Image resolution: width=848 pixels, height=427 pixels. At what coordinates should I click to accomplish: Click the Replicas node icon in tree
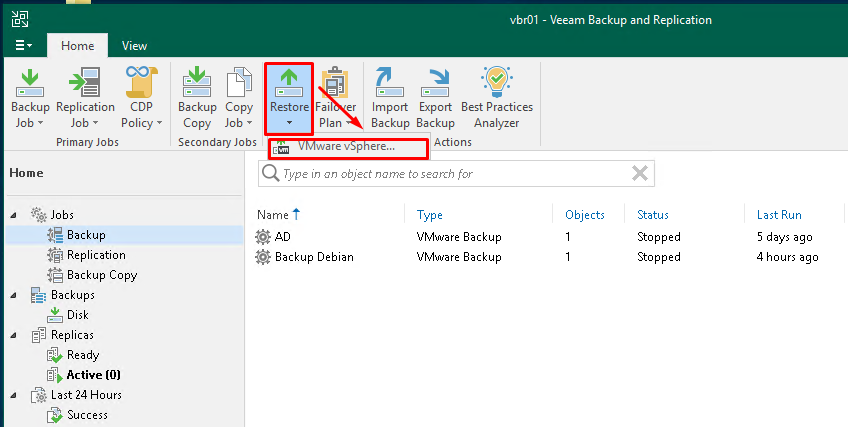click(x=39, y=335)
